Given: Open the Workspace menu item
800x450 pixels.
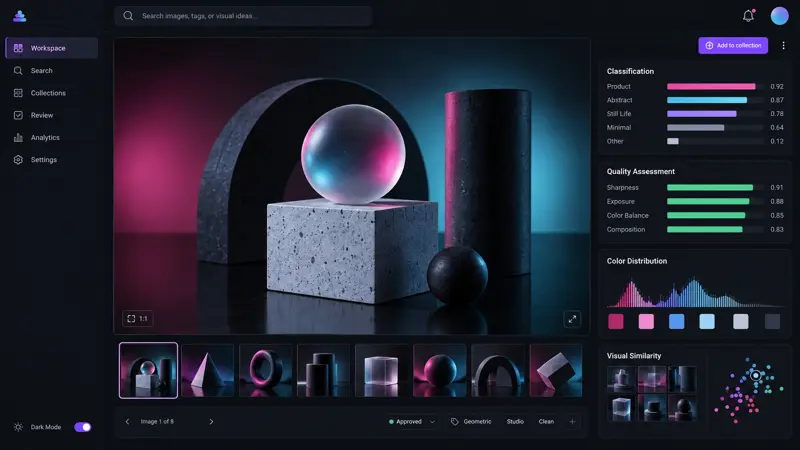Looking at the screenshot, I should (x=52, y=48).
